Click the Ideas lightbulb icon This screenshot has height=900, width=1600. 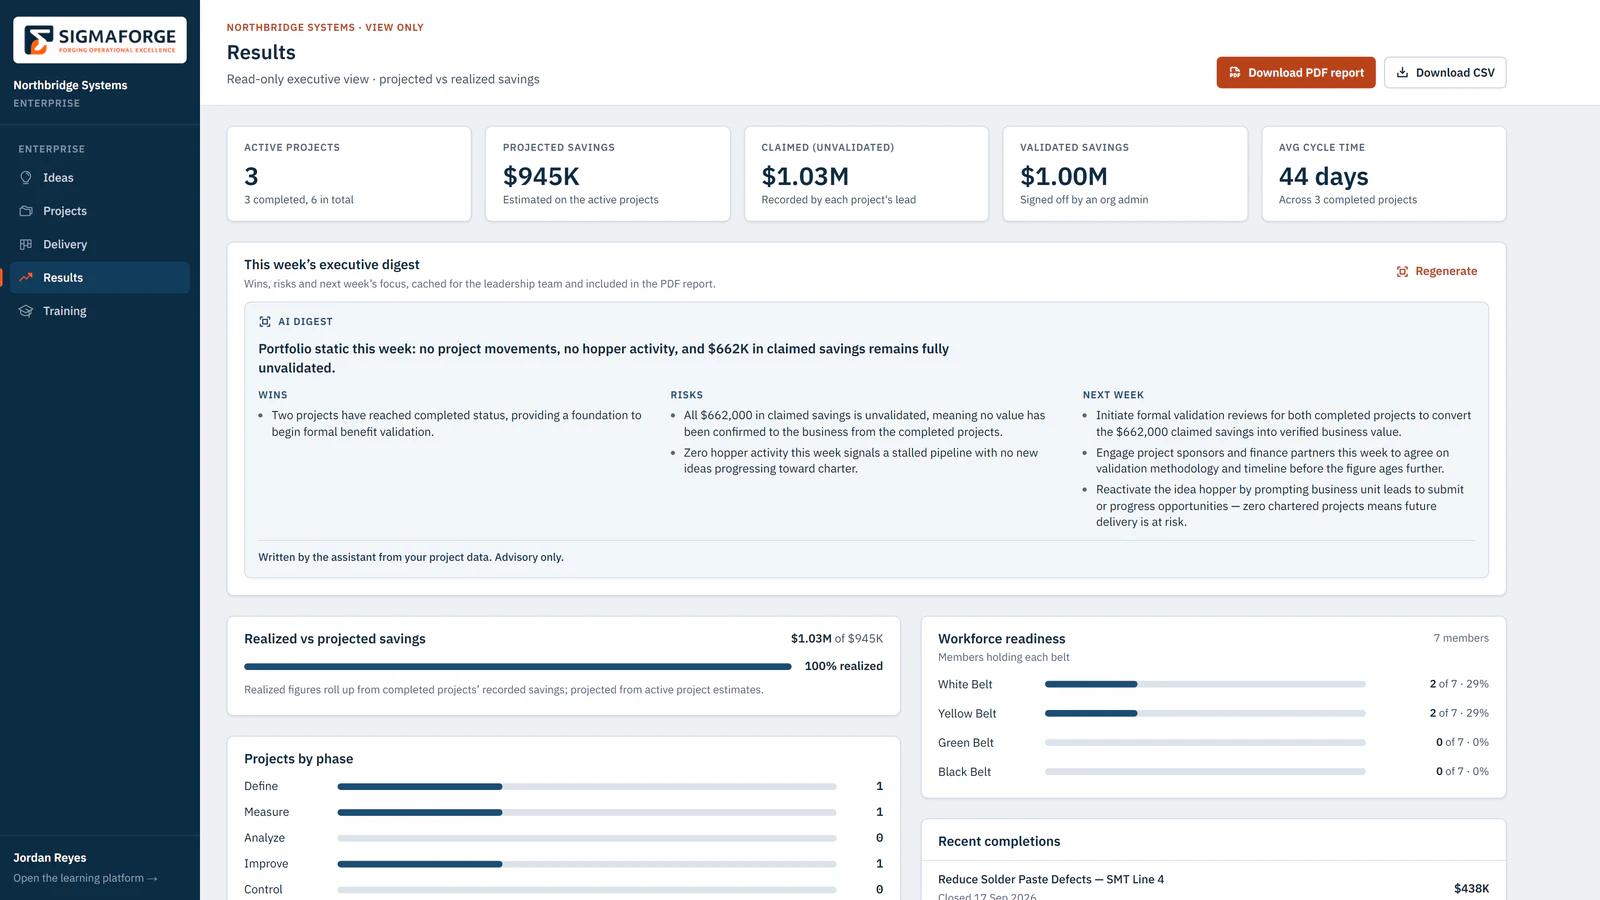(x=26, y=178)
